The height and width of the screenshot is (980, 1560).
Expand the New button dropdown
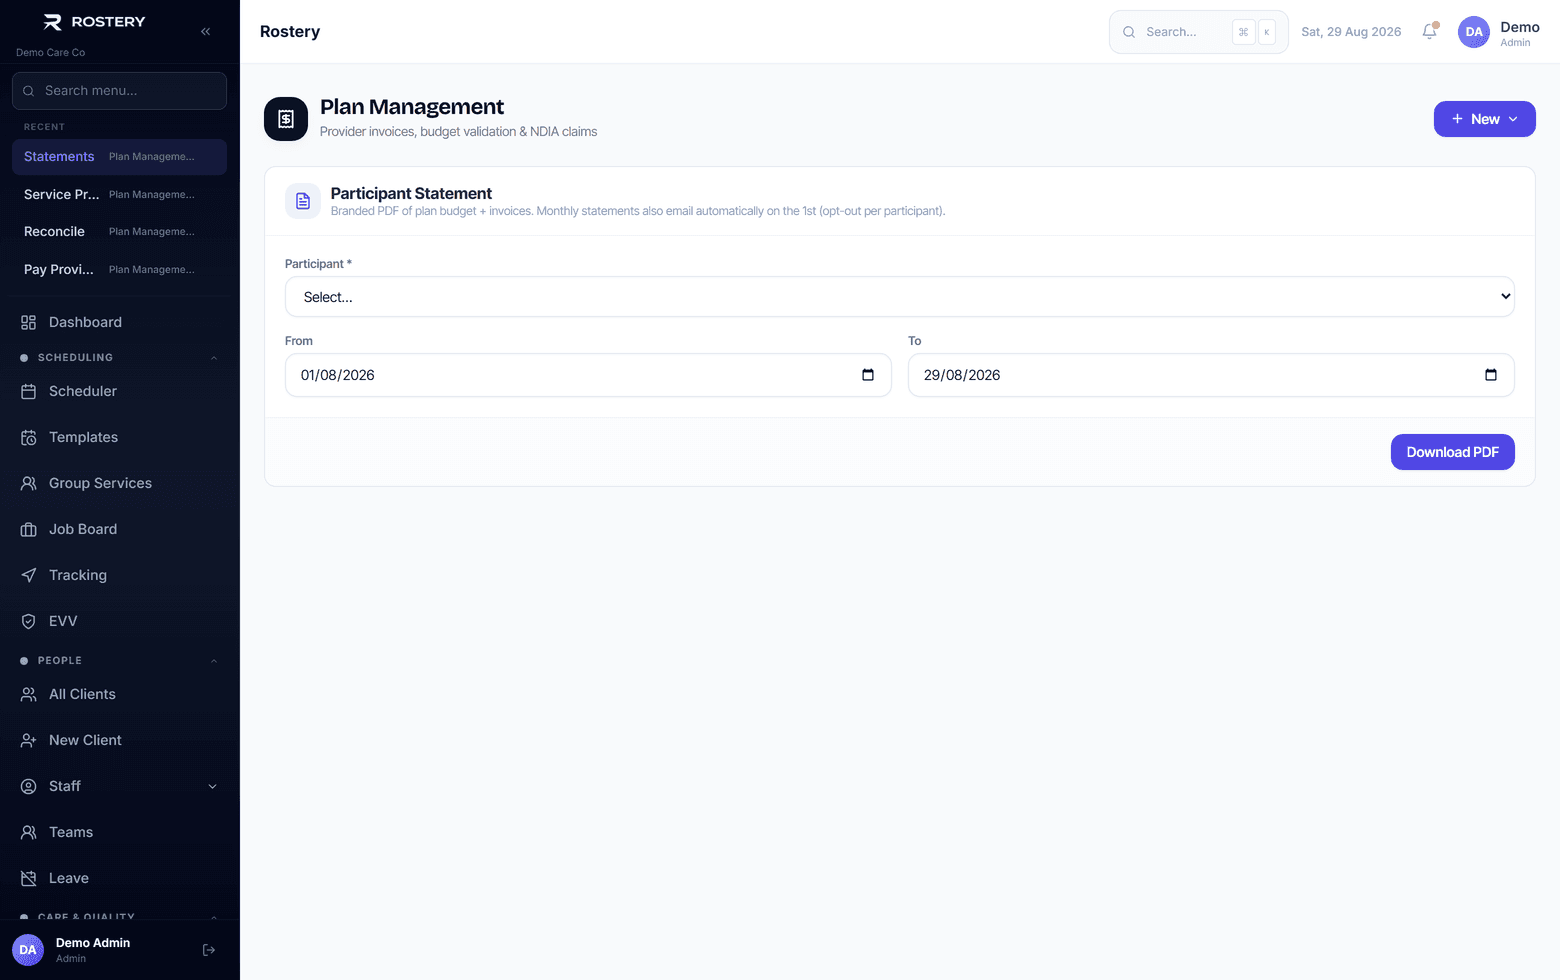(1485, 119)
